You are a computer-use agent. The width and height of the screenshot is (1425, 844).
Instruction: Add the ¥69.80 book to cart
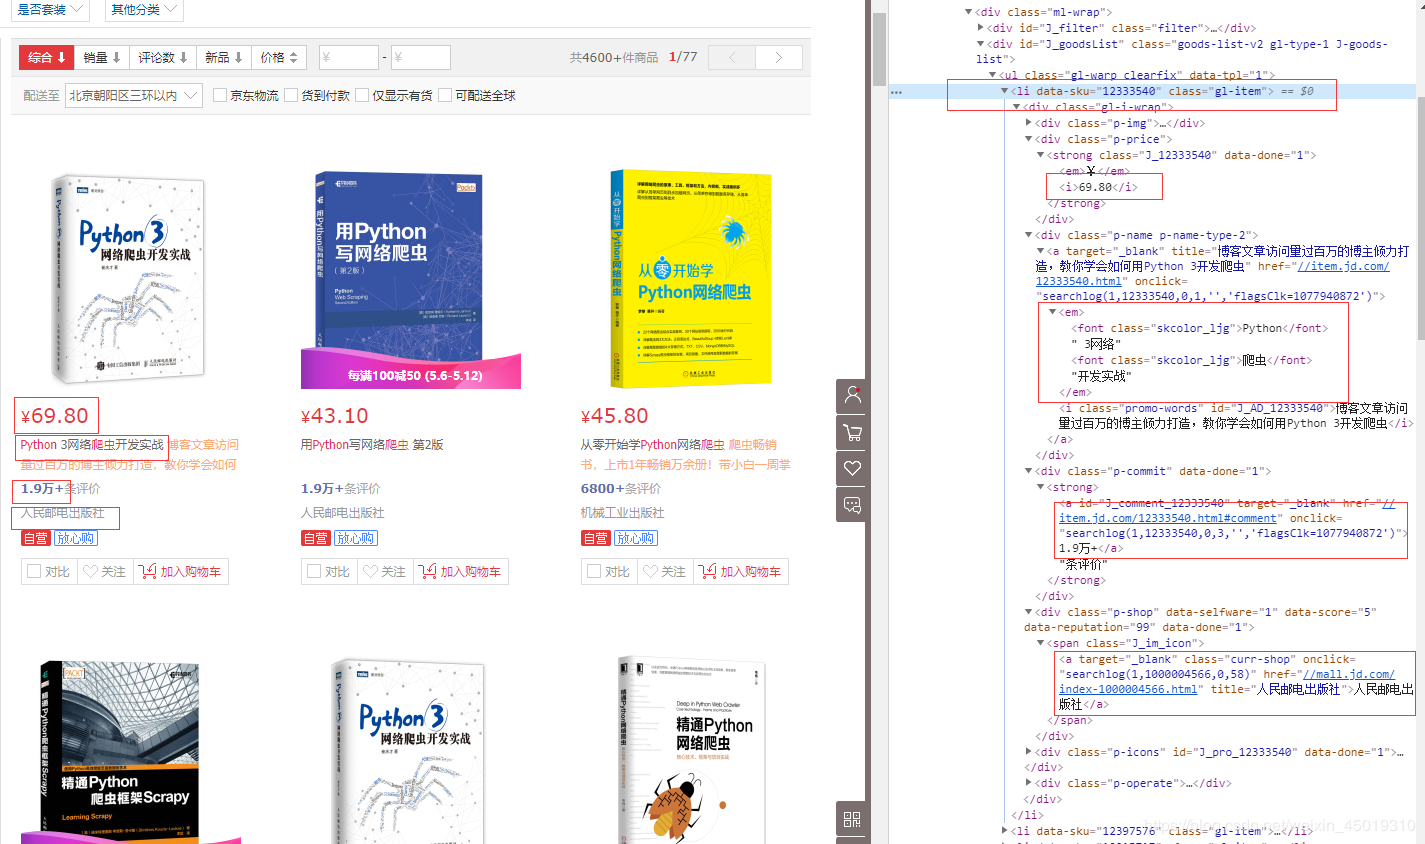pos(180,572)
